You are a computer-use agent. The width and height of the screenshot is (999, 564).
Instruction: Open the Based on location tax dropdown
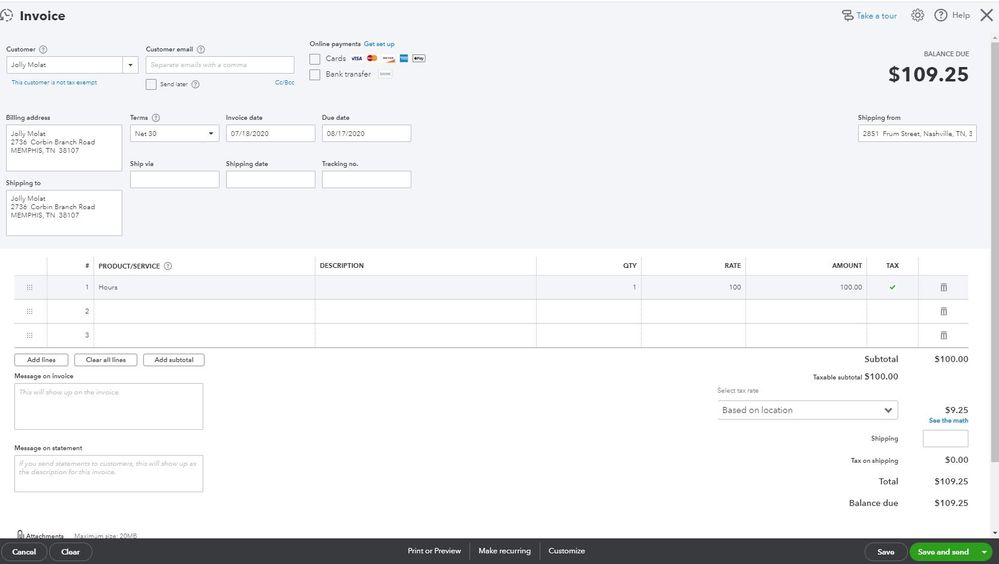click(808, 410)
